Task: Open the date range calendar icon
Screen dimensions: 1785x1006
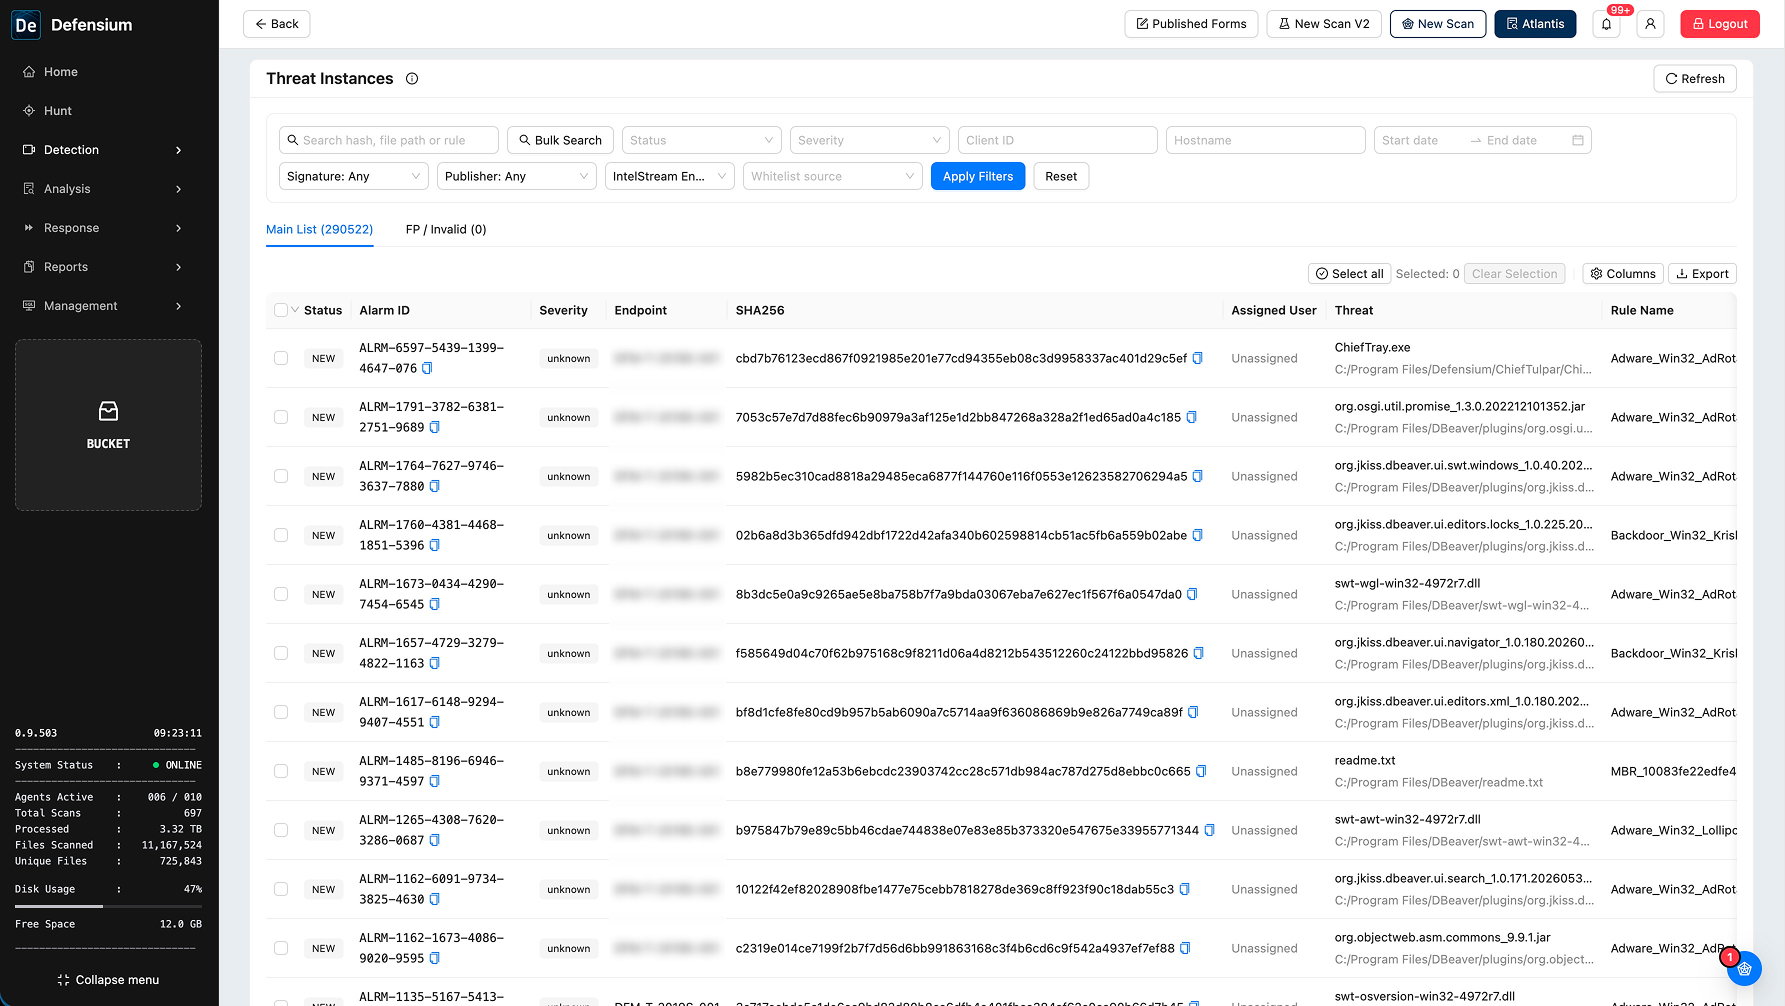Action: (x=1578, y=140)
